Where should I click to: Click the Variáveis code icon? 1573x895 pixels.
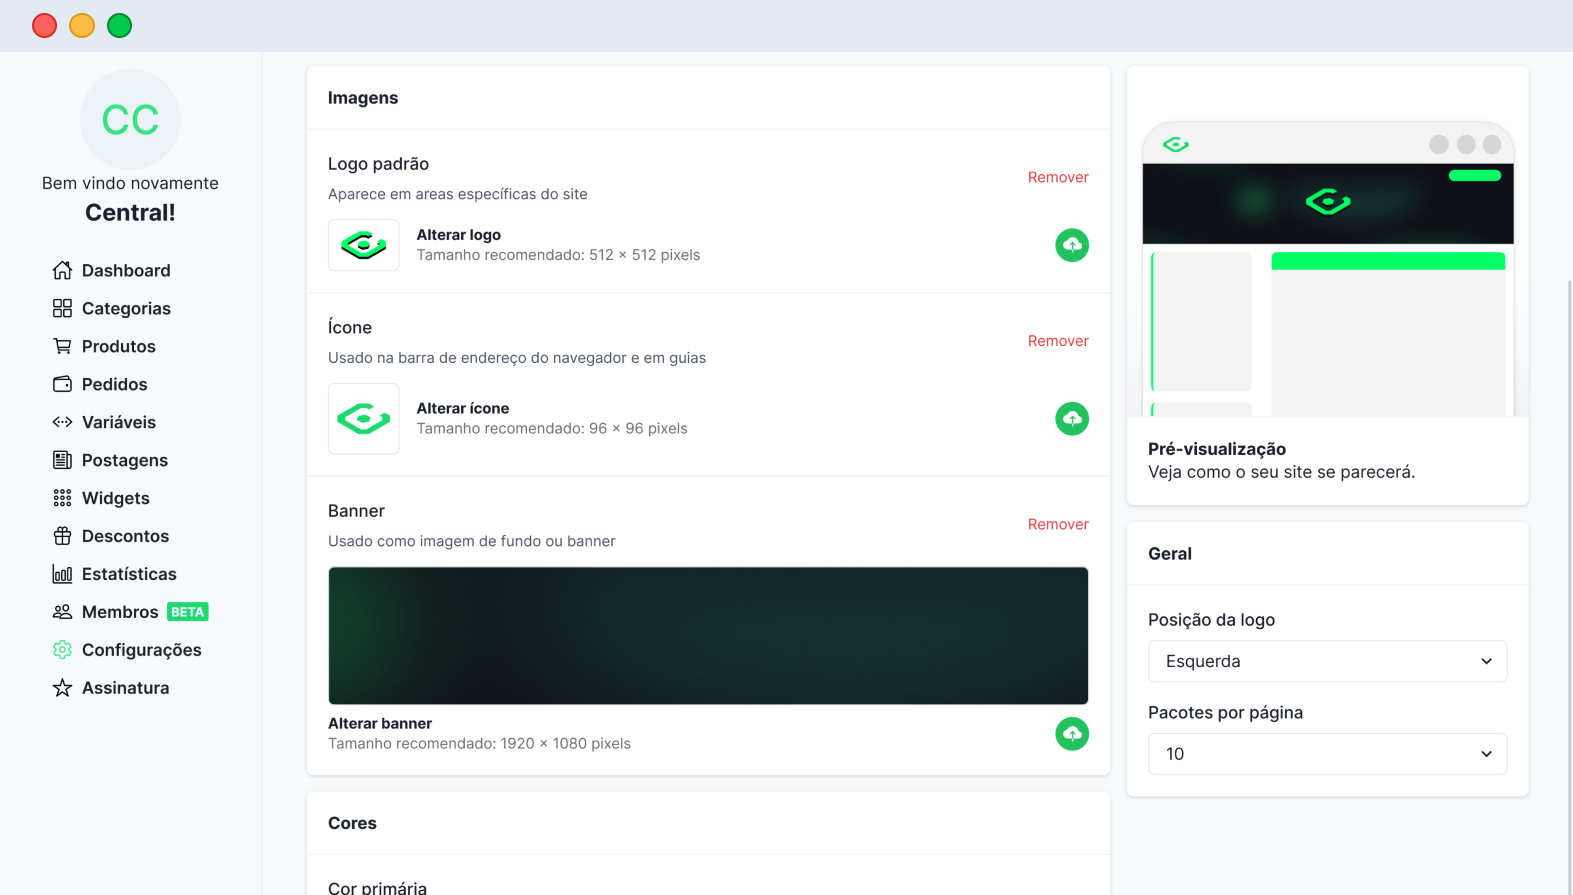point(62,422)
